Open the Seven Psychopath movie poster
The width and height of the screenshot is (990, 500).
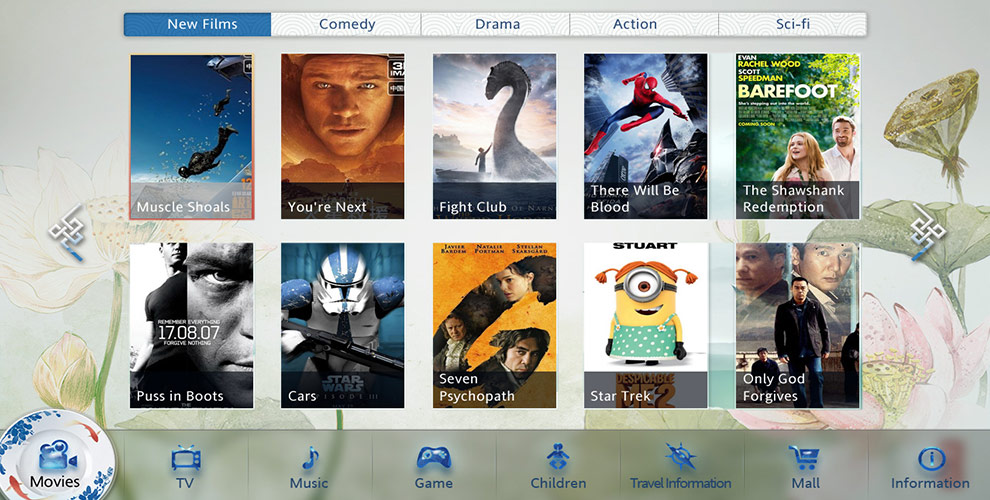[x=494, y=325]
